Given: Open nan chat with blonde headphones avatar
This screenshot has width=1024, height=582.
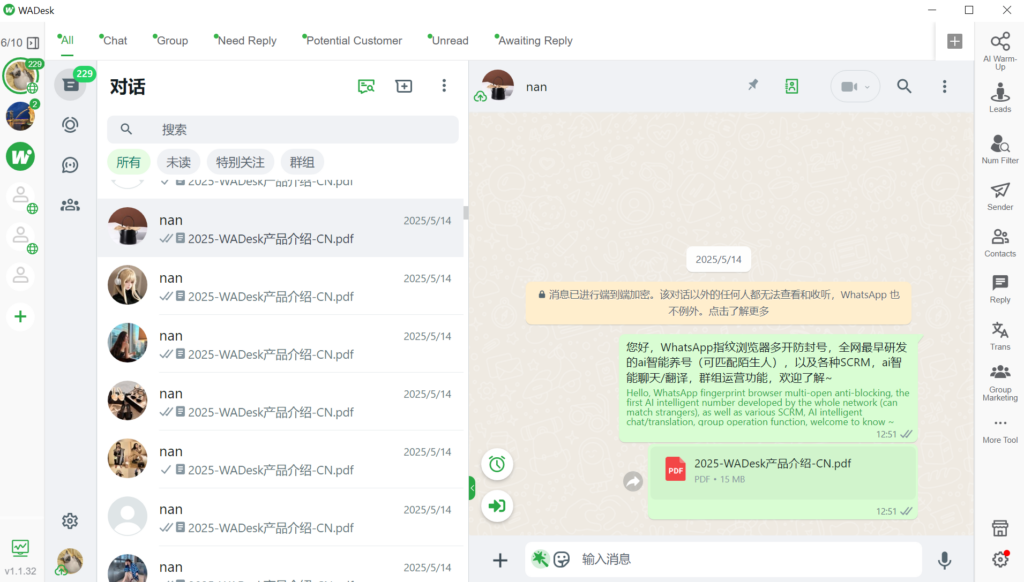Looking at the screenshot, I should tap(280, 286).
